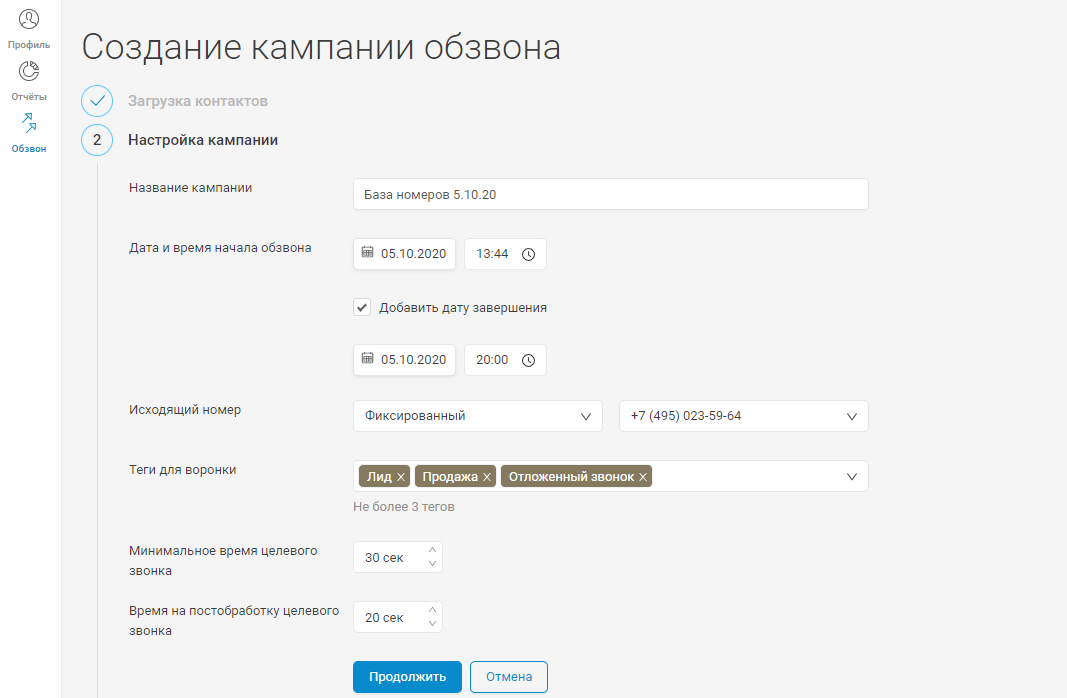
Task: Select step 2 Настройка кампании
Action: tap(202, 140)
